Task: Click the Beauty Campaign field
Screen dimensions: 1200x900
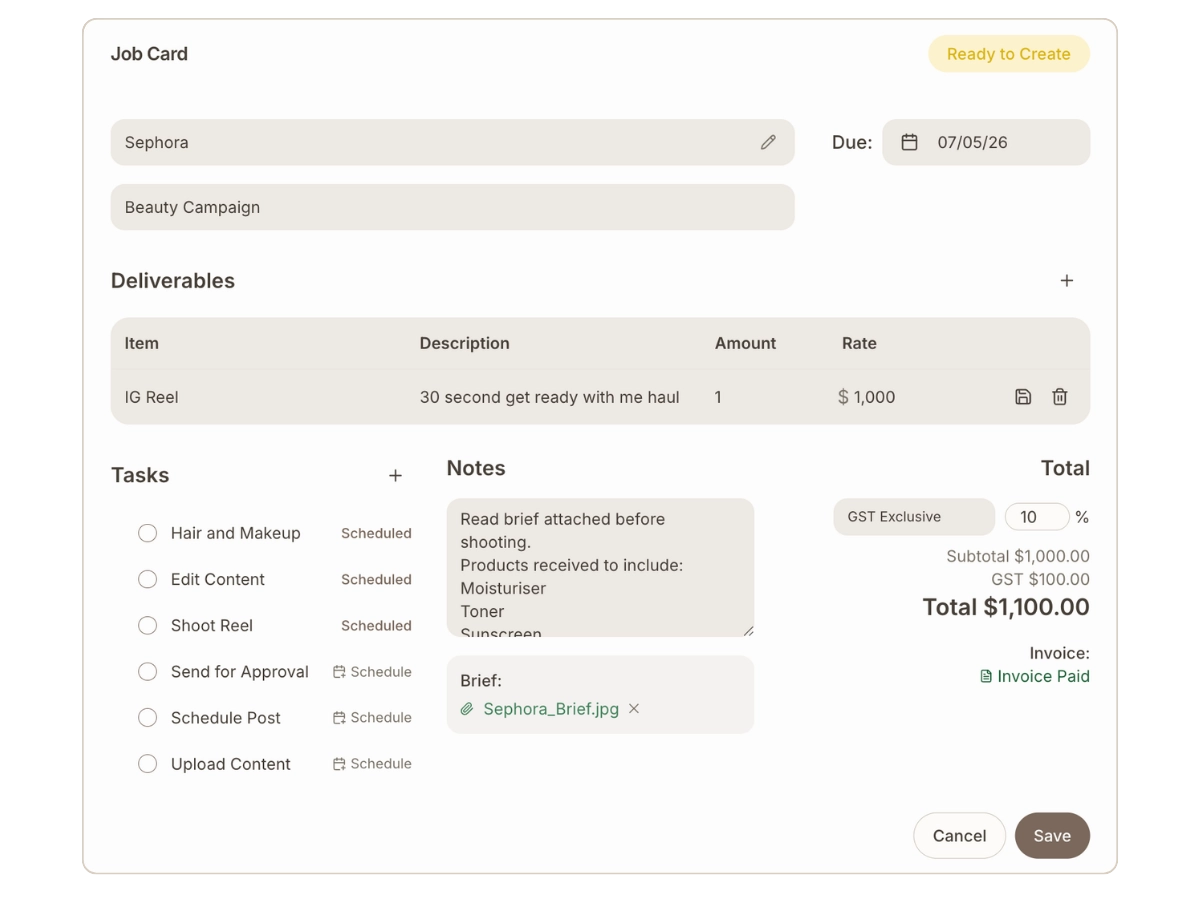Action: click(452, 207)
